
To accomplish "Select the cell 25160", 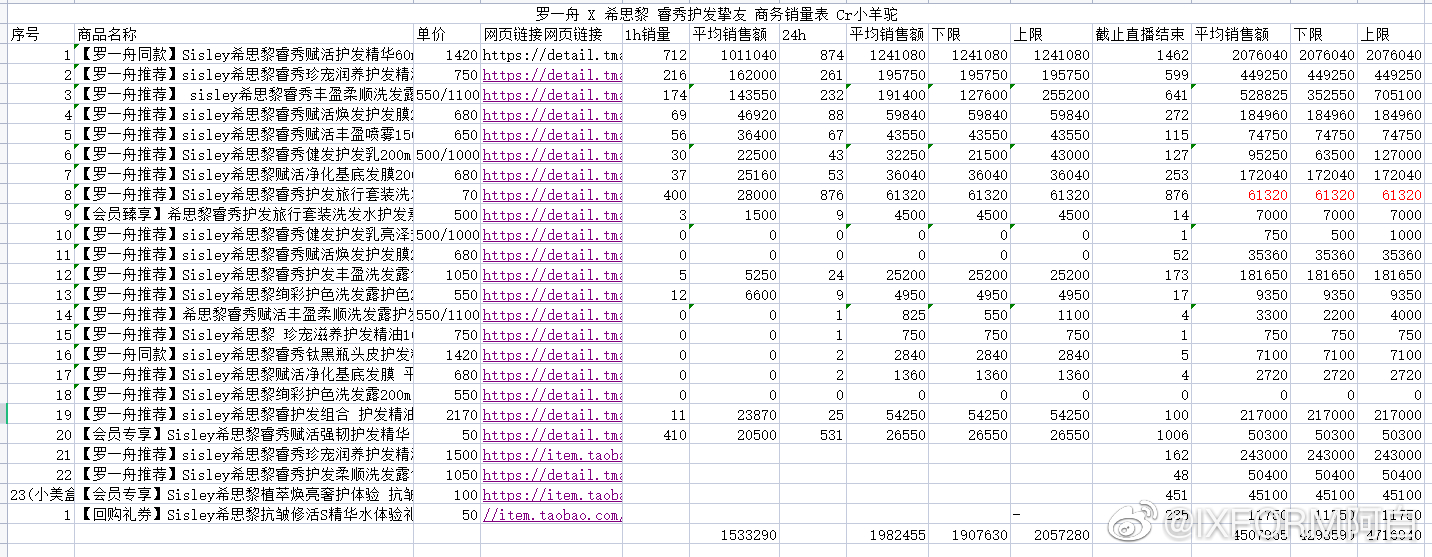I will point(734,175).
